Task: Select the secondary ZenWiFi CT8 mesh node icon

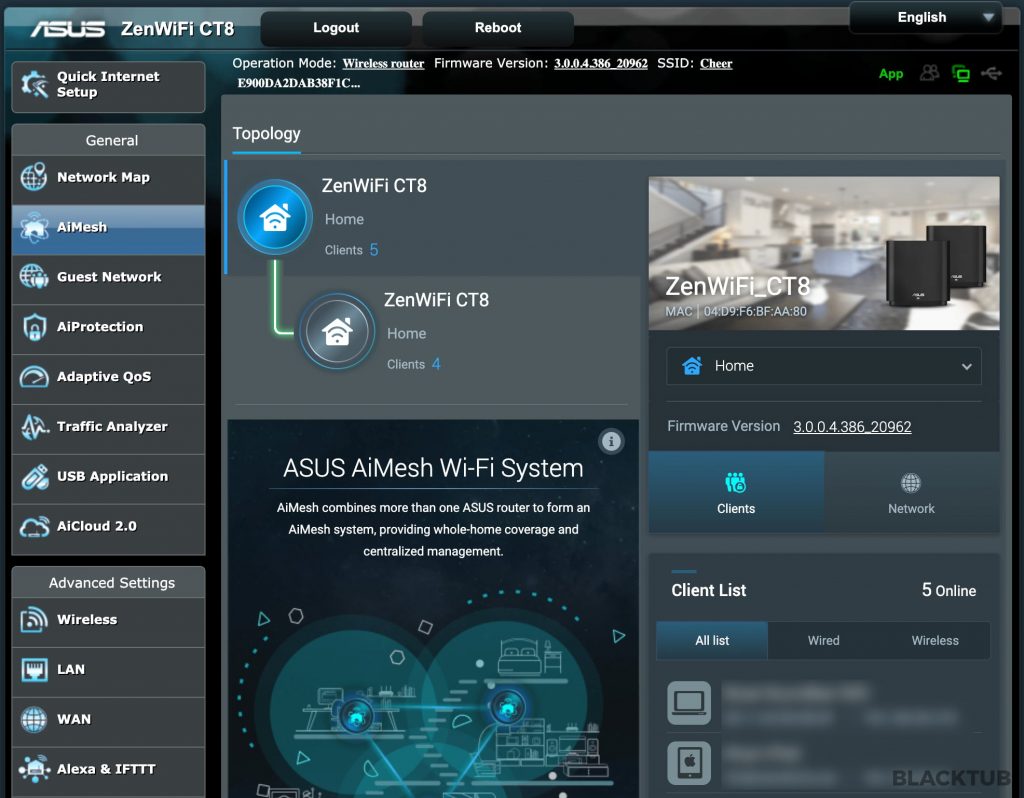Action: pos(337,332)
